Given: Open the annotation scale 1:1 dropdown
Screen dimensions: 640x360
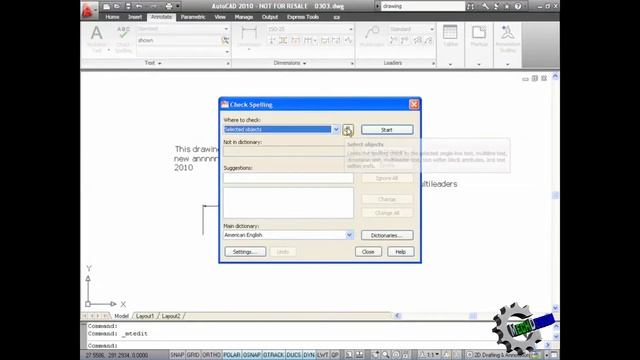Looking at the screenshot, I should 431,355.
